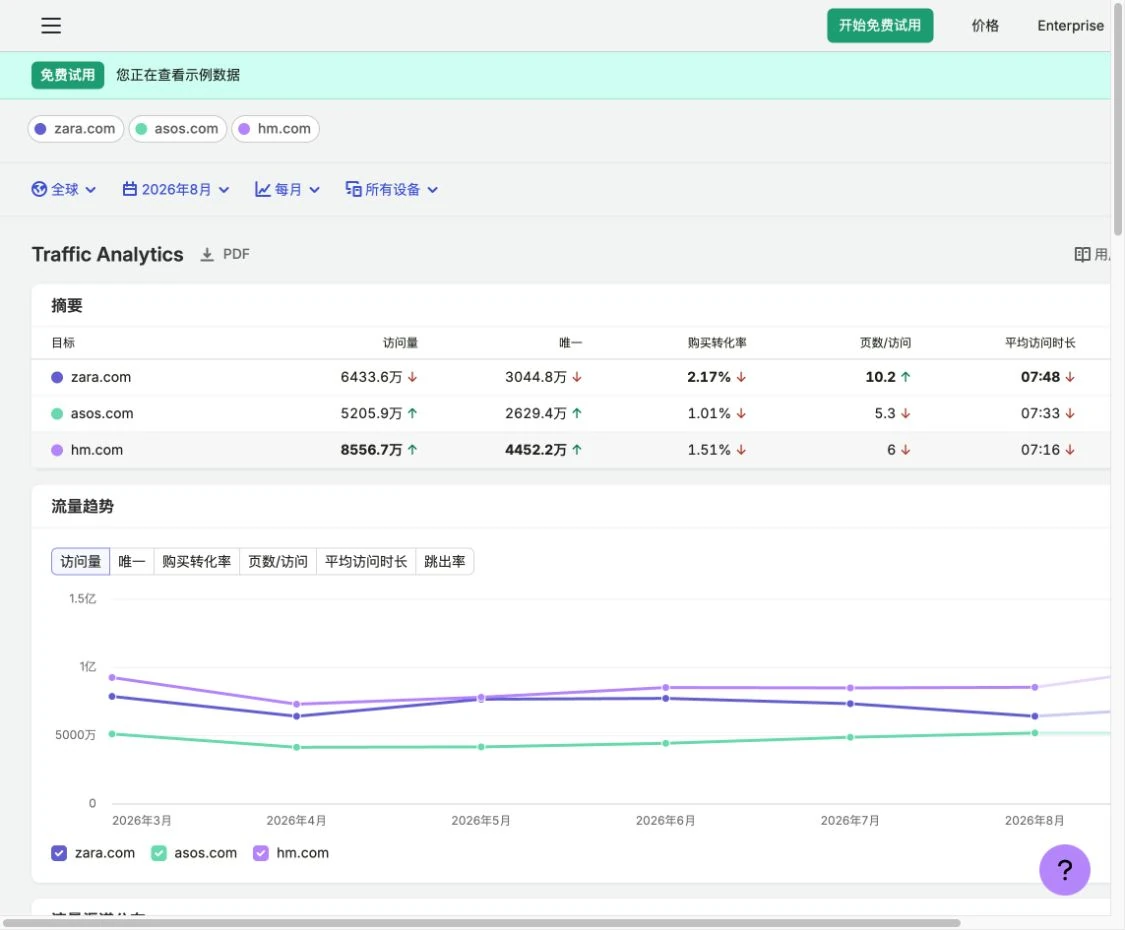Click the globe icon beside 全球
Viewport: 1125px width, 930px height.
(39, 189)
